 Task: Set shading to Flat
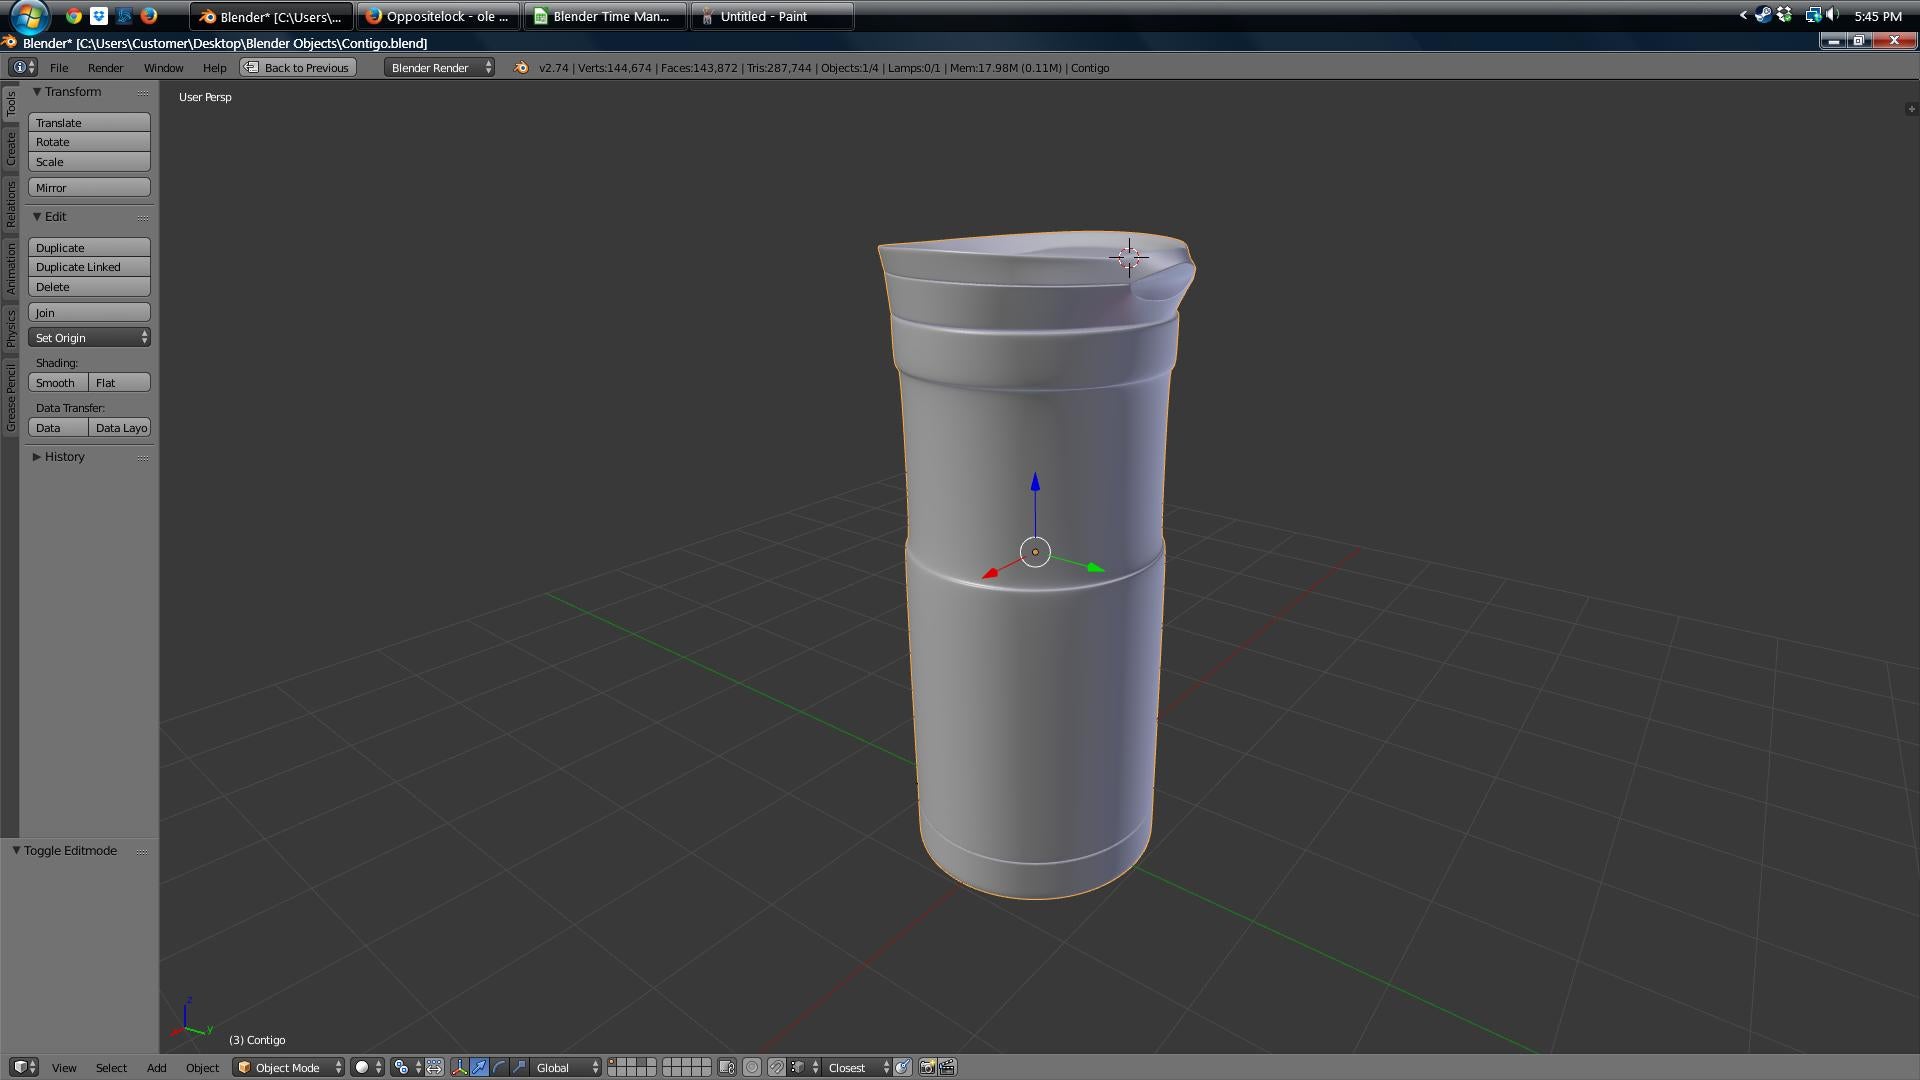120,382
